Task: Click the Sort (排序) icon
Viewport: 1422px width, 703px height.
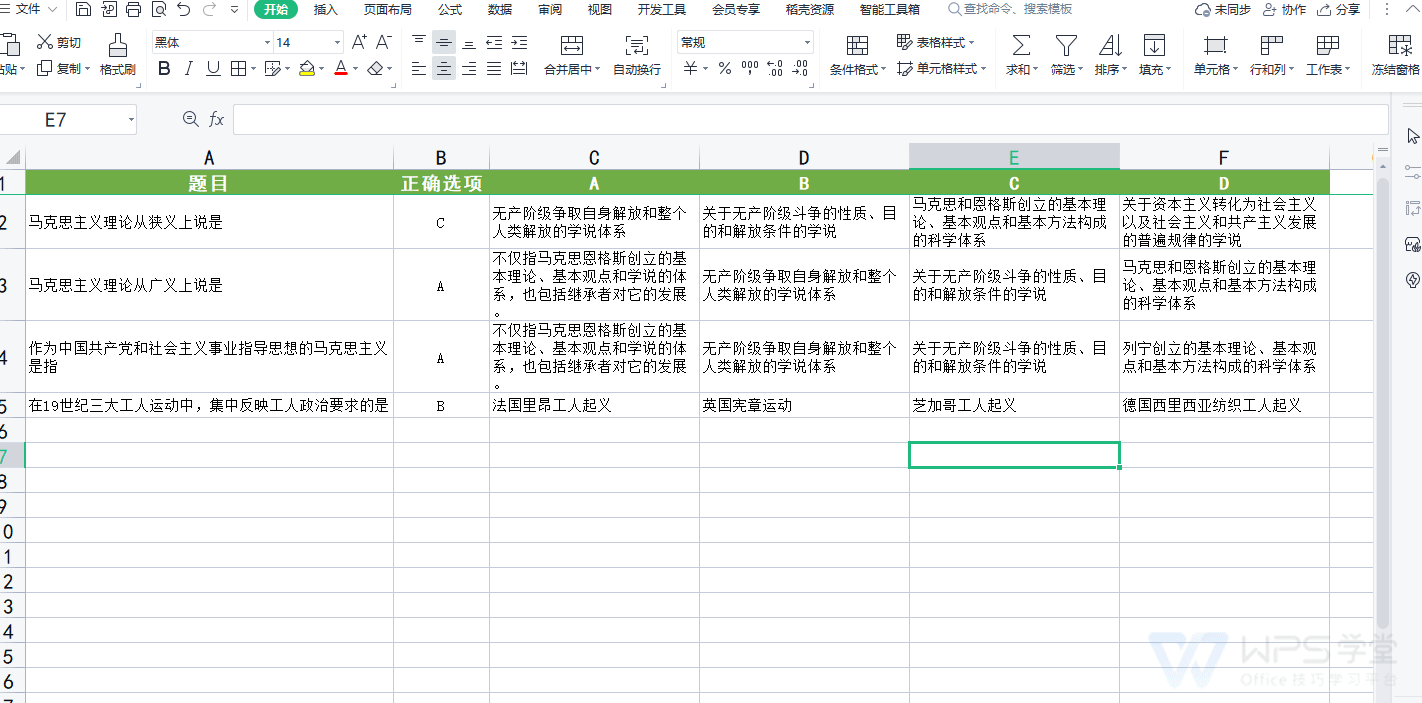Action: coord(1110,45)
